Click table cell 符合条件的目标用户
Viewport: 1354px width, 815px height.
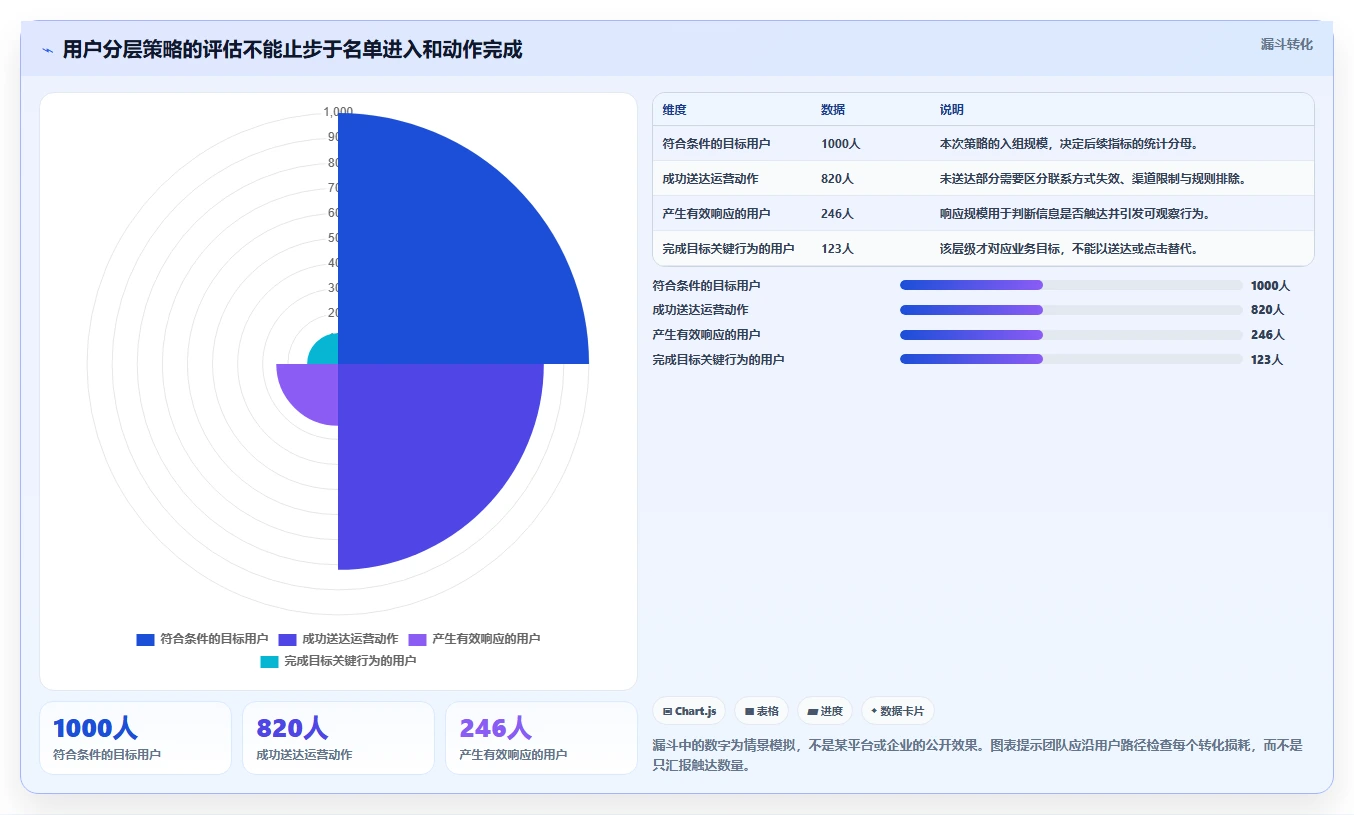click(716, 144)
